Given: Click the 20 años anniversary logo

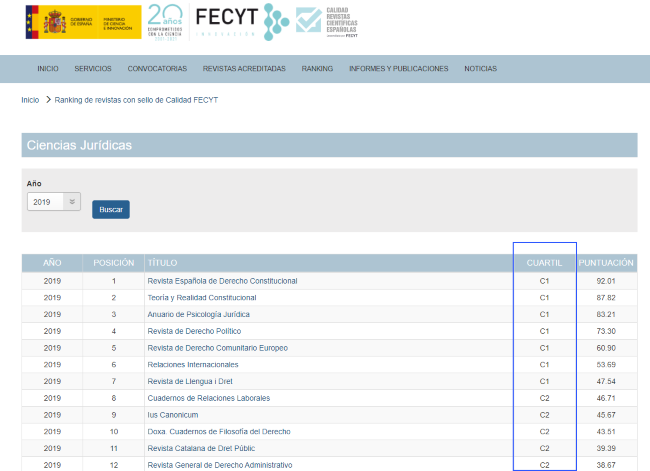Looking at the screenshot, I should [x=165, y=22].
